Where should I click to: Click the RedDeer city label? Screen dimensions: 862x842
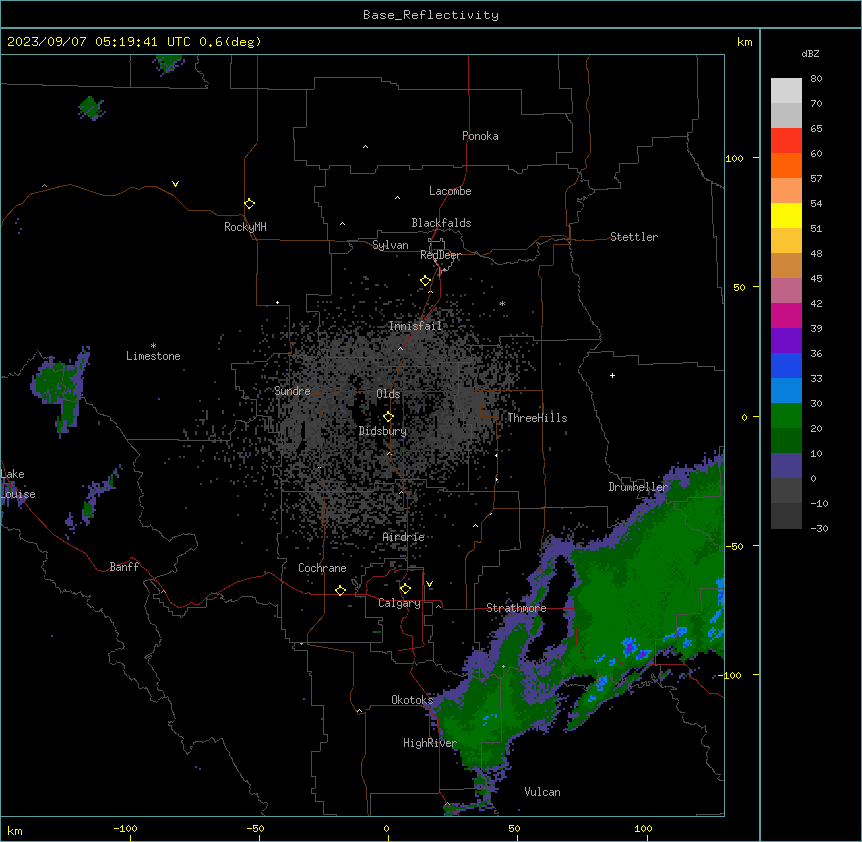[x=440, y=255]
